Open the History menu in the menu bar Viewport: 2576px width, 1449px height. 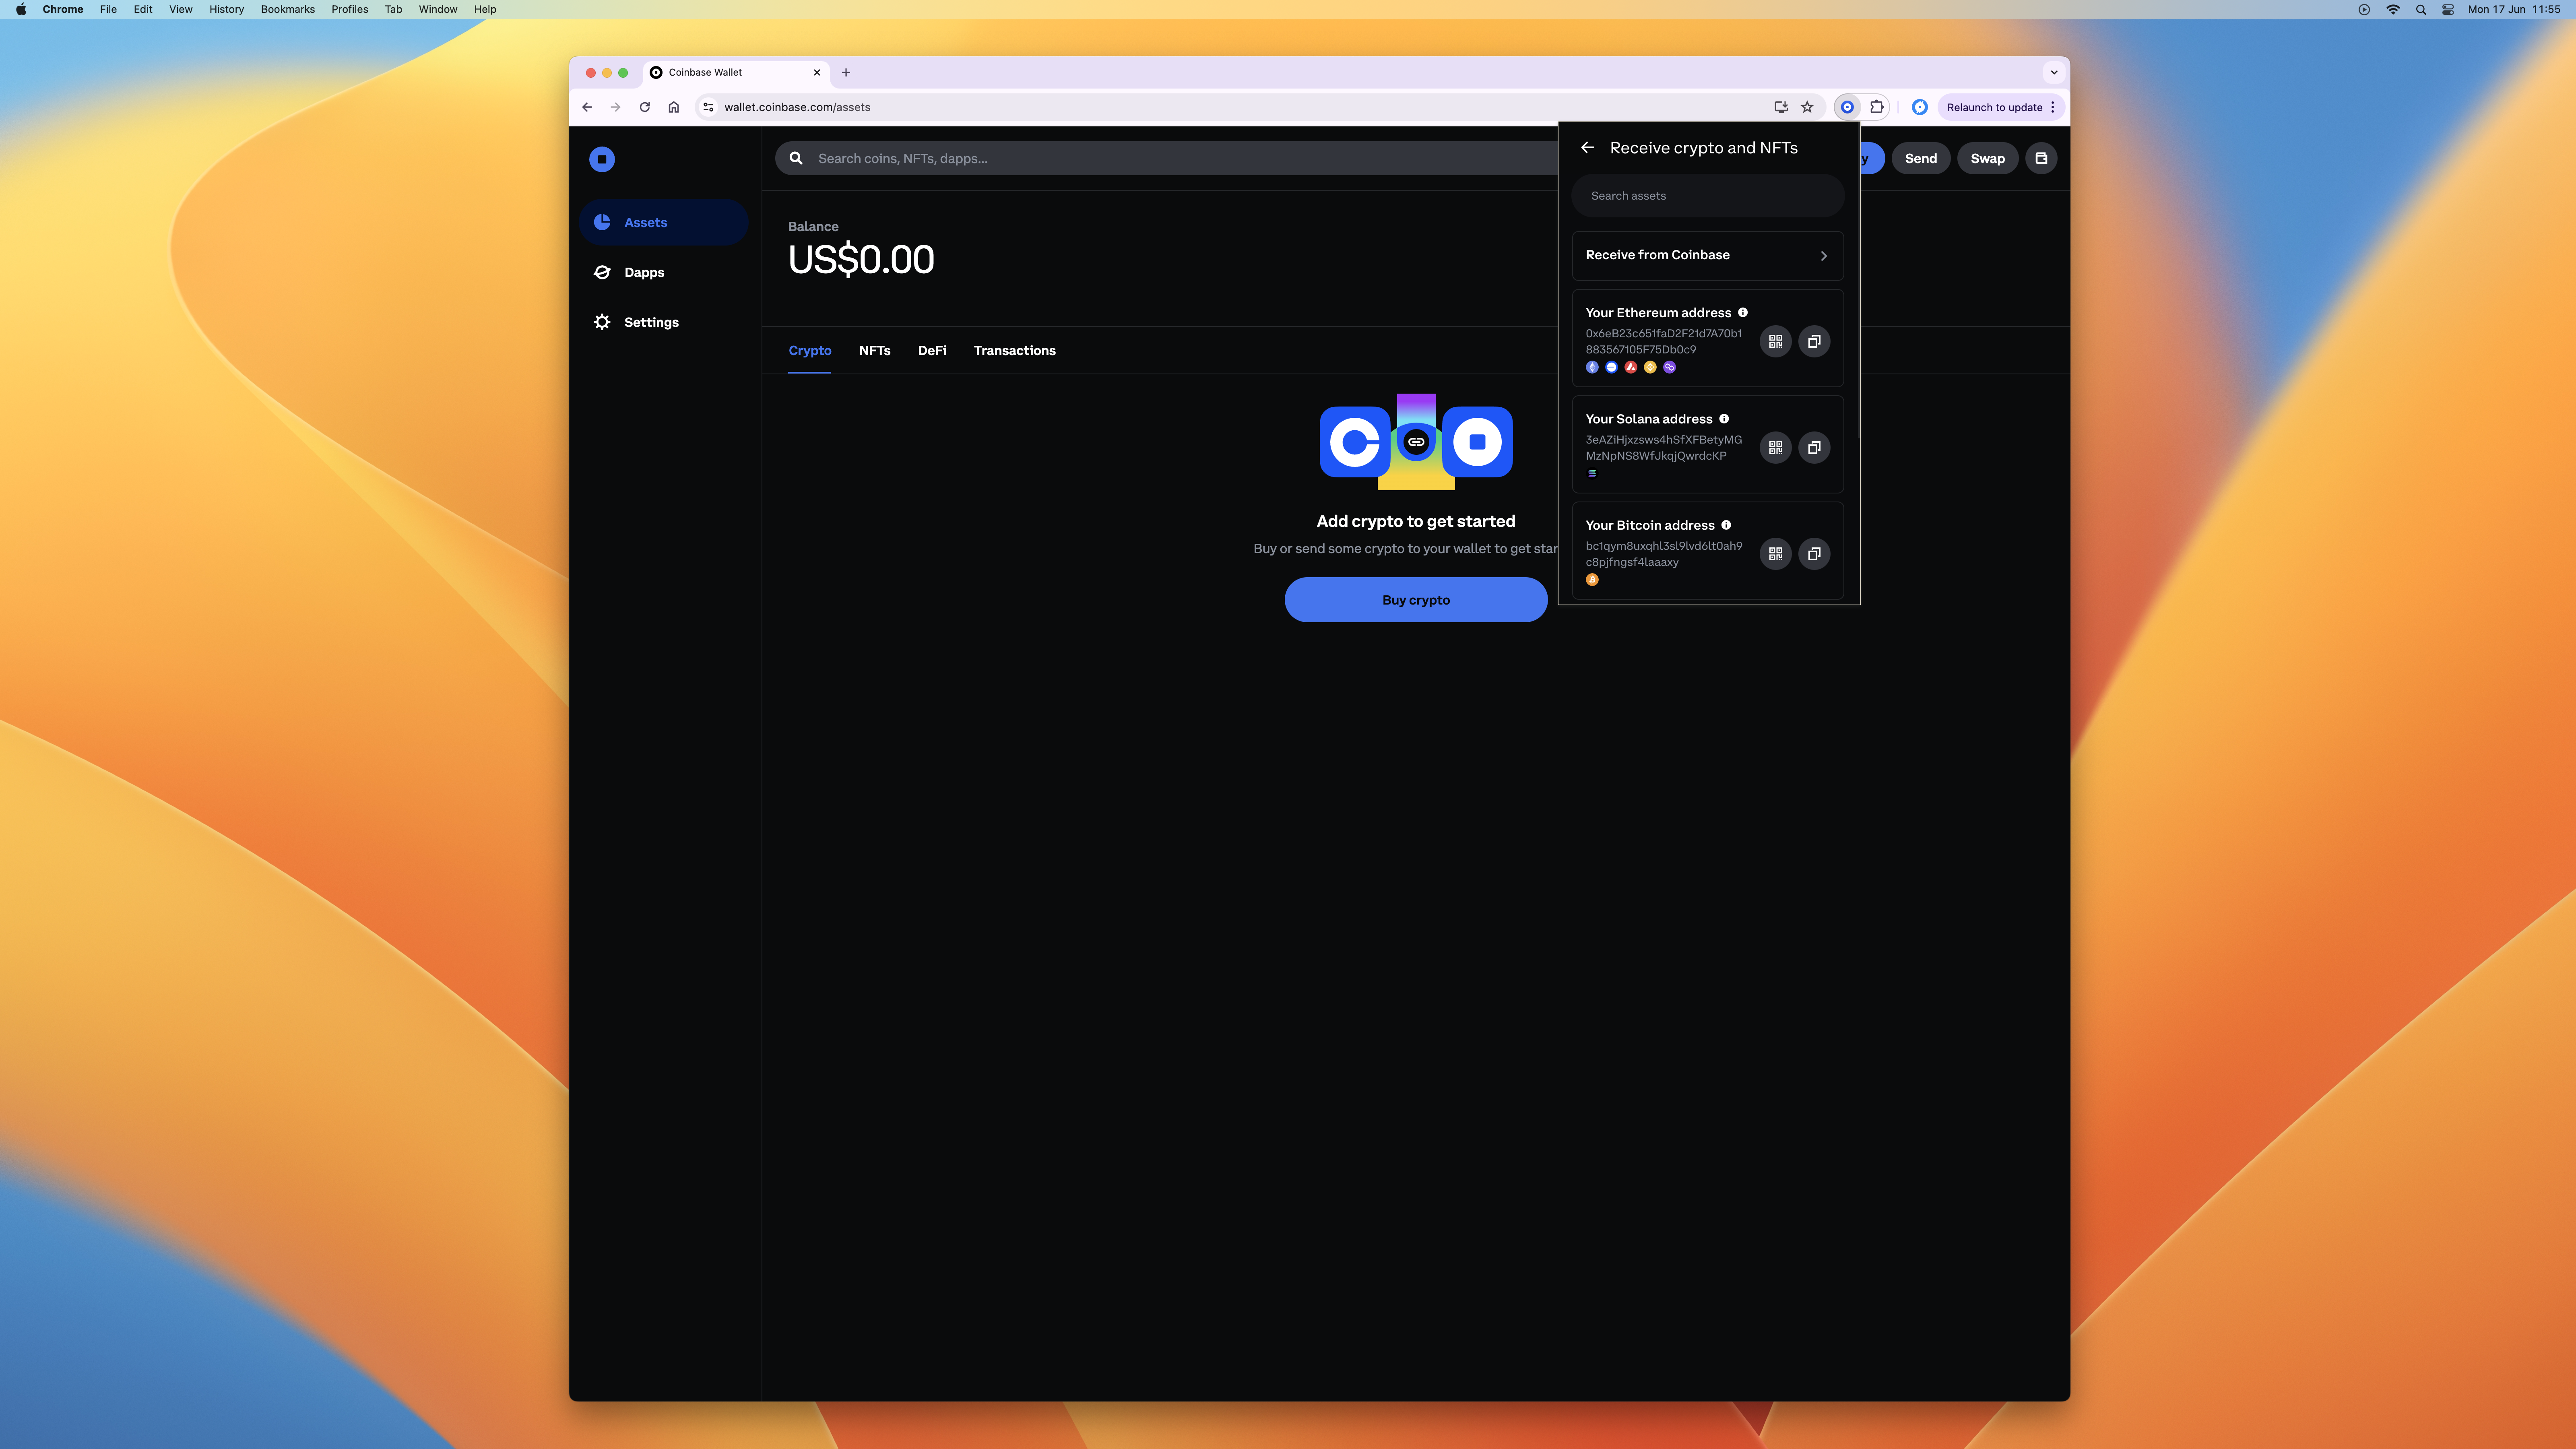coord(225,9)
